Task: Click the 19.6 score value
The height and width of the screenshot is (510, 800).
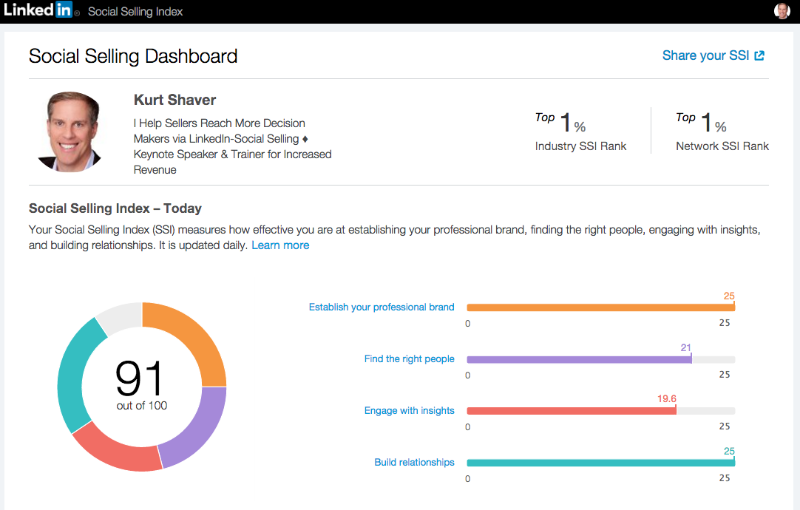Action: 666,398
